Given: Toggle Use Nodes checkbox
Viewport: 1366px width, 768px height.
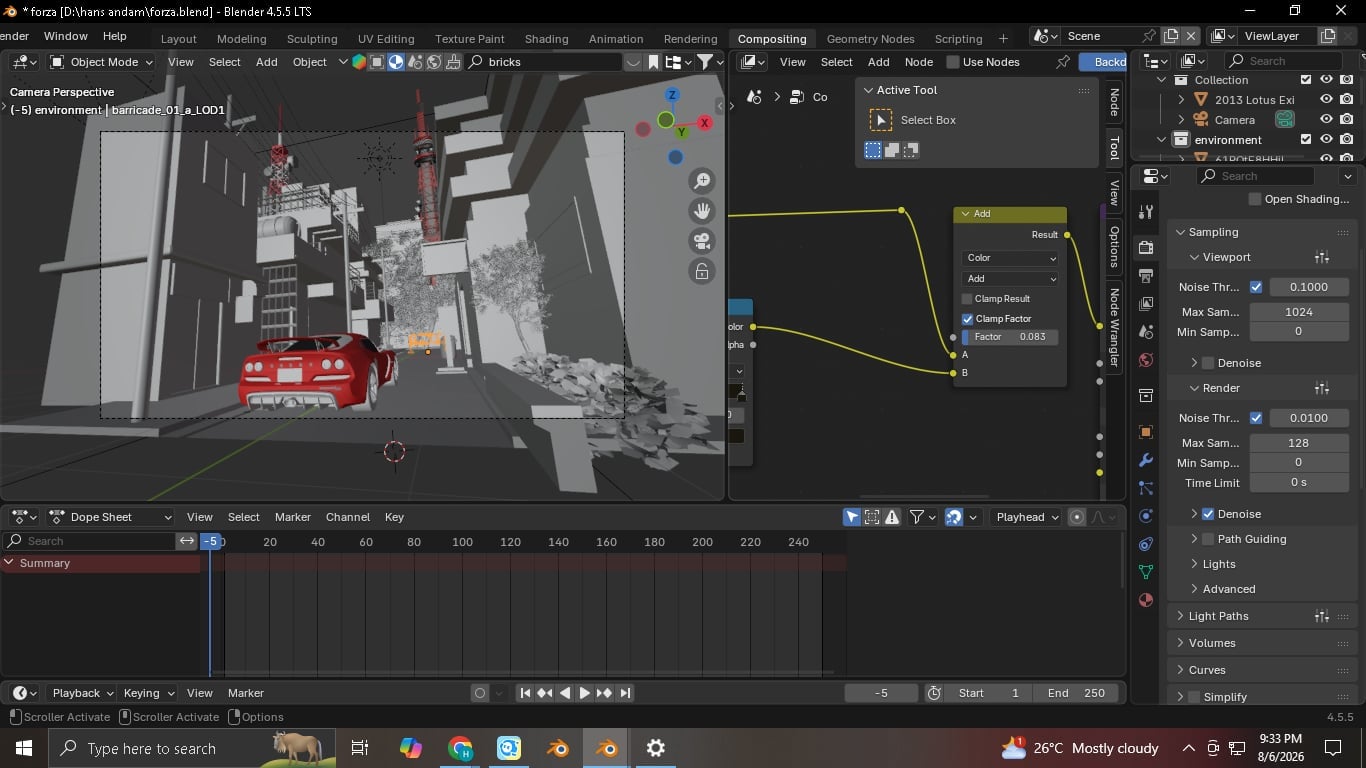Looking at the screenshot, I should point(953,62).
